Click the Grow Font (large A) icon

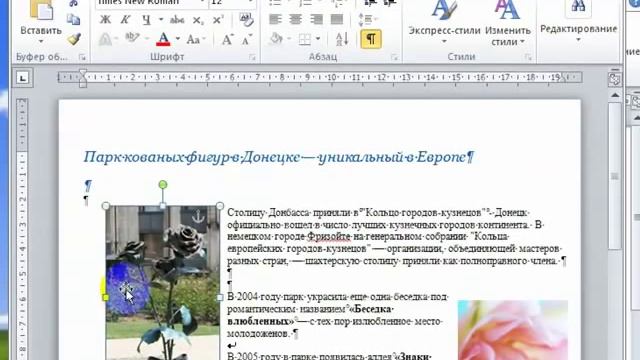227,40
